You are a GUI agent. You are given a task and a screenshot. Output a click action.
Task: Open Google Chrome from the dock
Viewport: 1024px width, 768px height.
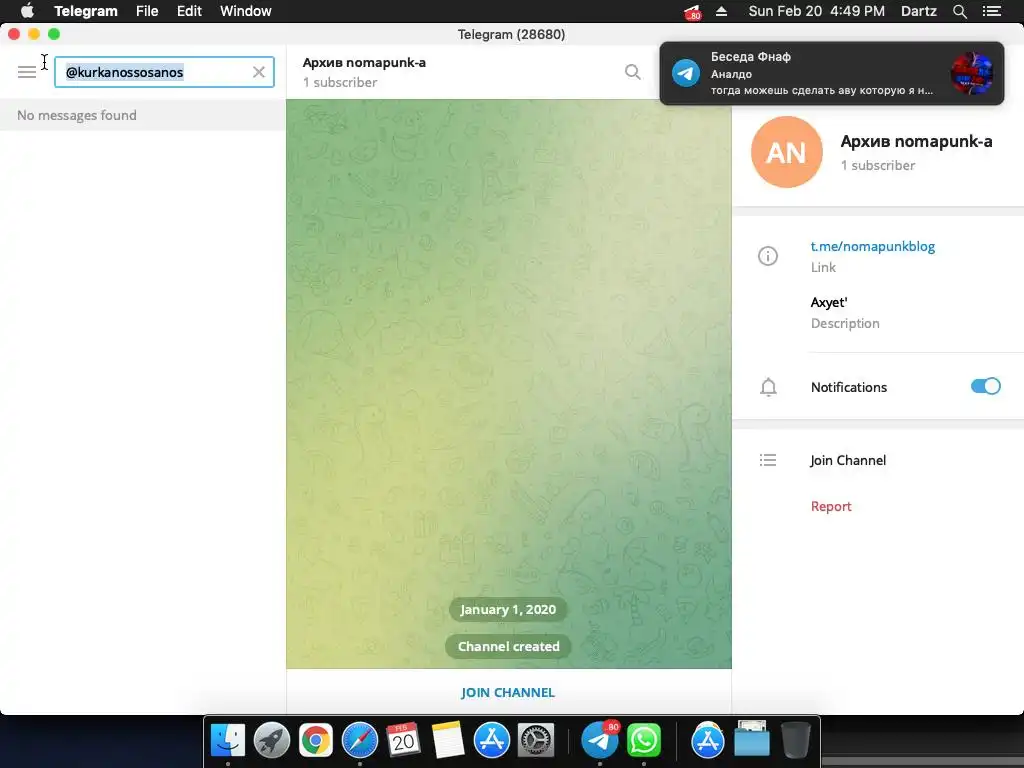coord(315,741)
